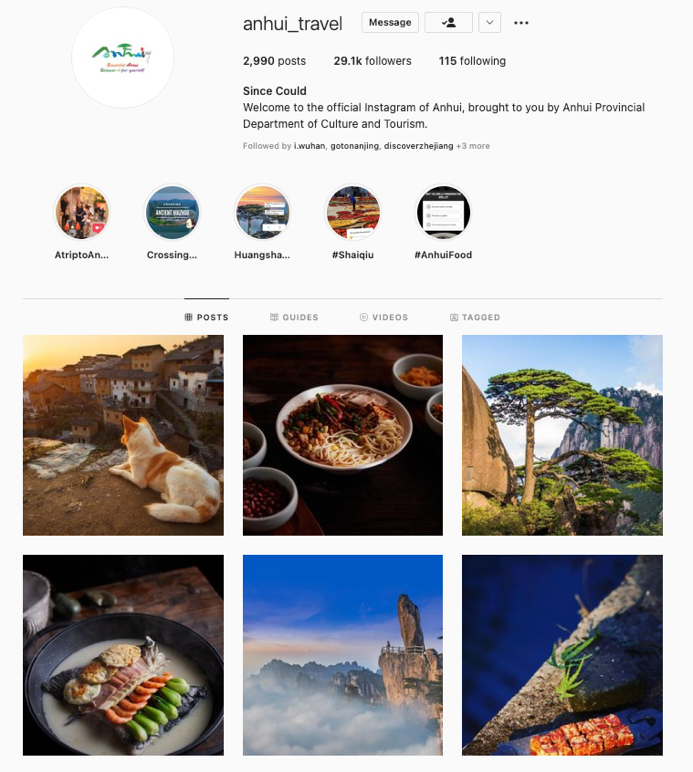693x772 pixels.
Task: Open the anhui_travel profile picture
Action: [123, 58]
